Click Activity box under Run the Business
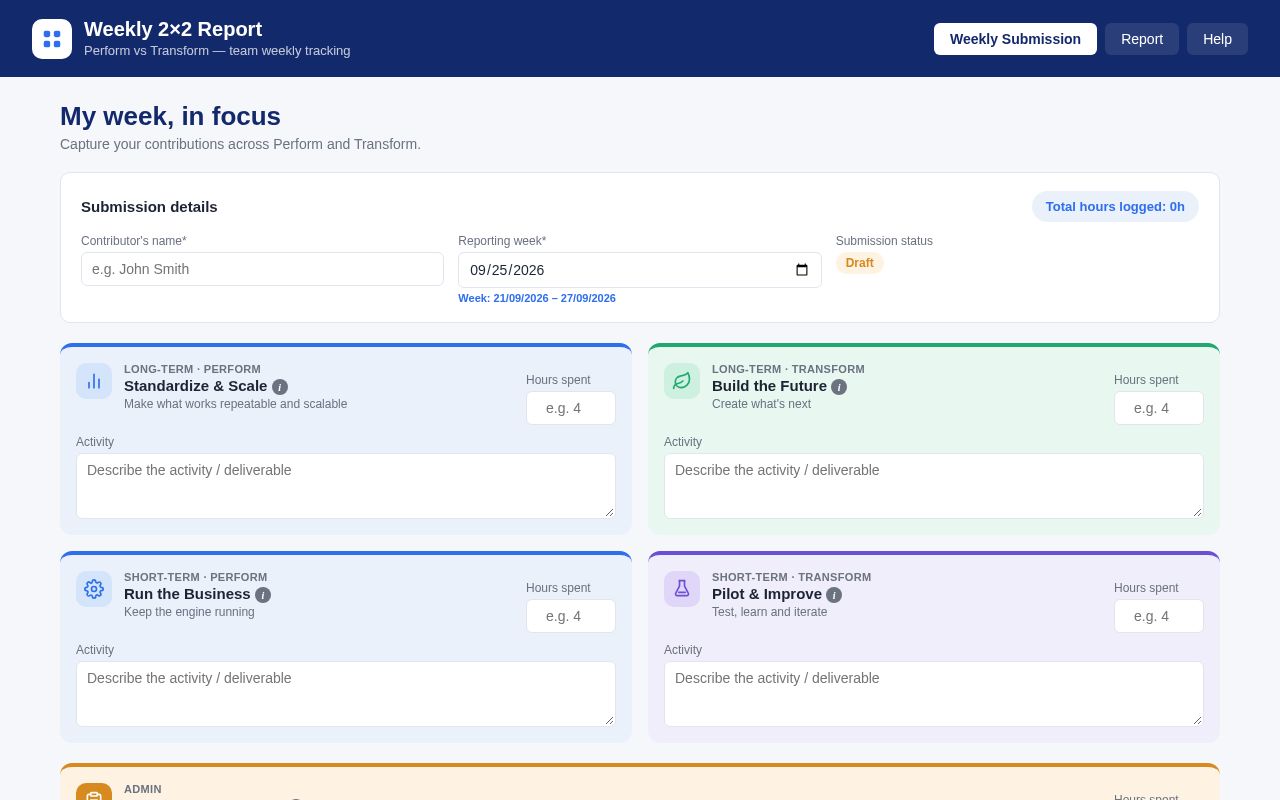 (x=346, y=694)
